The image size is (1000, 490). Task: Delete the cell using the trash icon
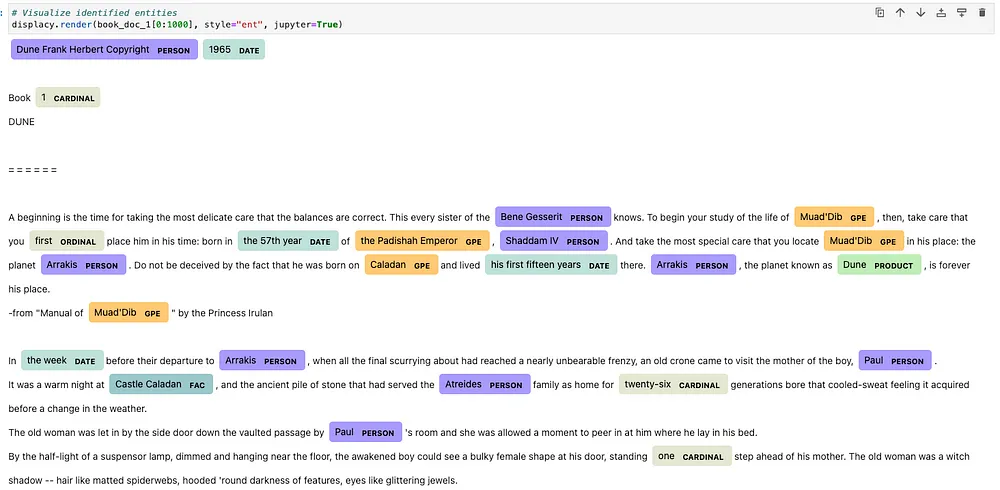pyautogui.click(x=982, y=13)
